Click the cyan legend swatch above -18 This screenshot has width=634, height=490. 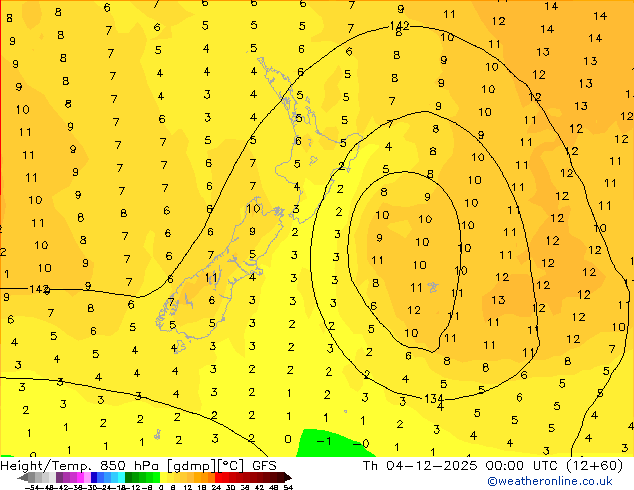click(122, 477)
